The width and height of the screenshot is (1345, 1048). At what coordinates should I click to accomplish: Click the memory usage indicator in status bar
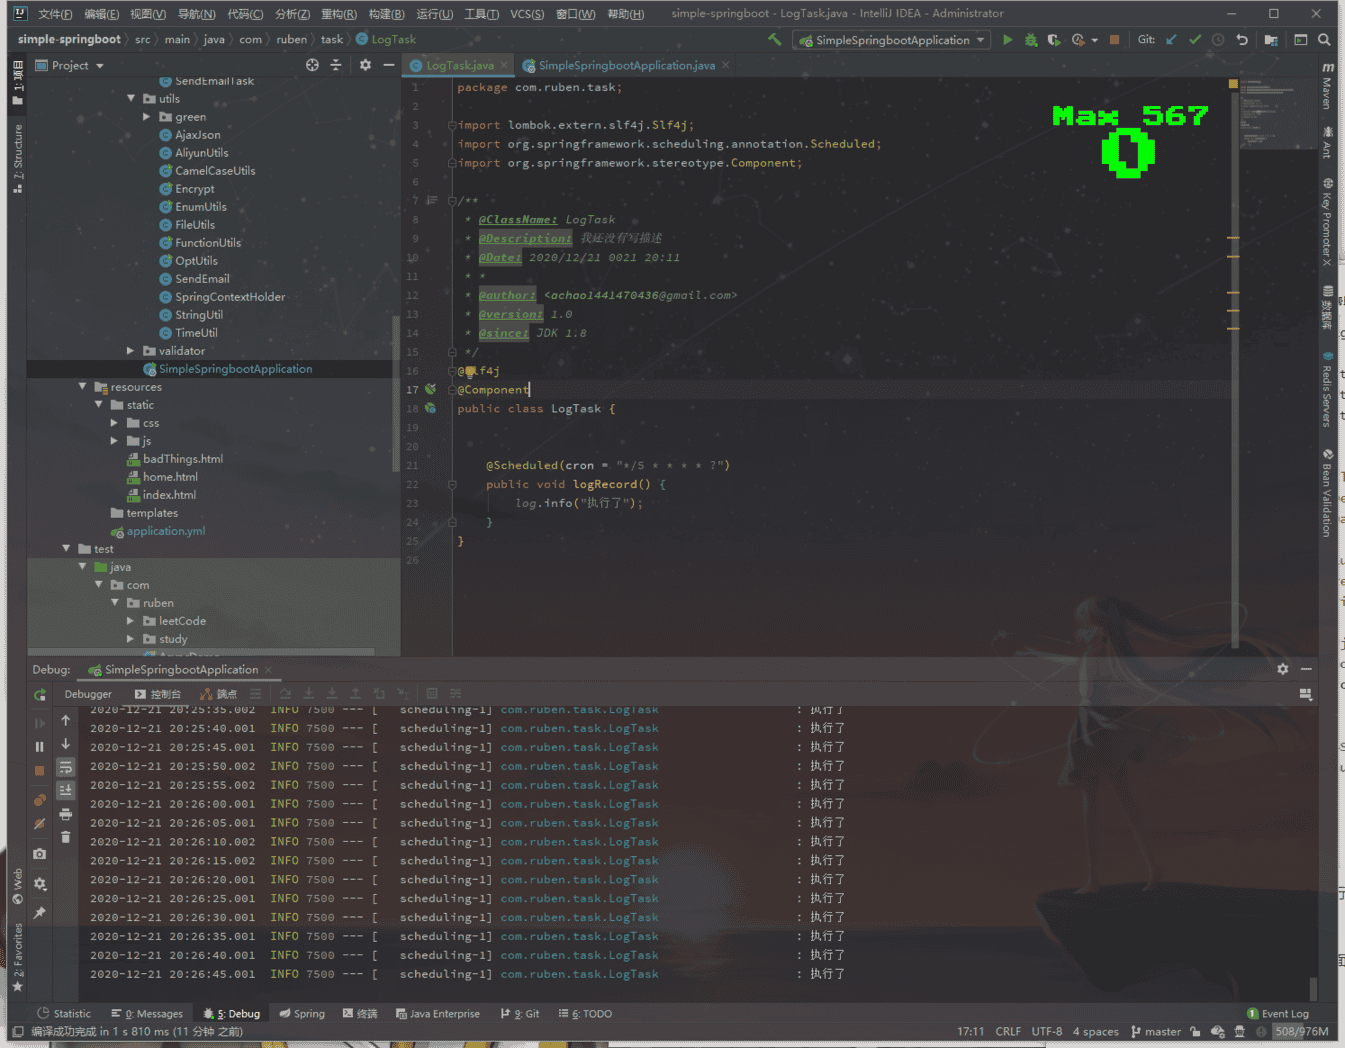coord(1301,1032)
